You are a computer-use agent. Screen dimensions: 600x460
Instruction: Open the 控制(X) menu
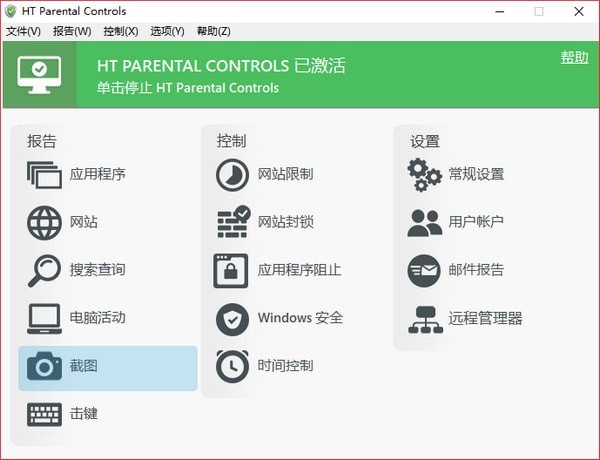[x=121, y=31]
